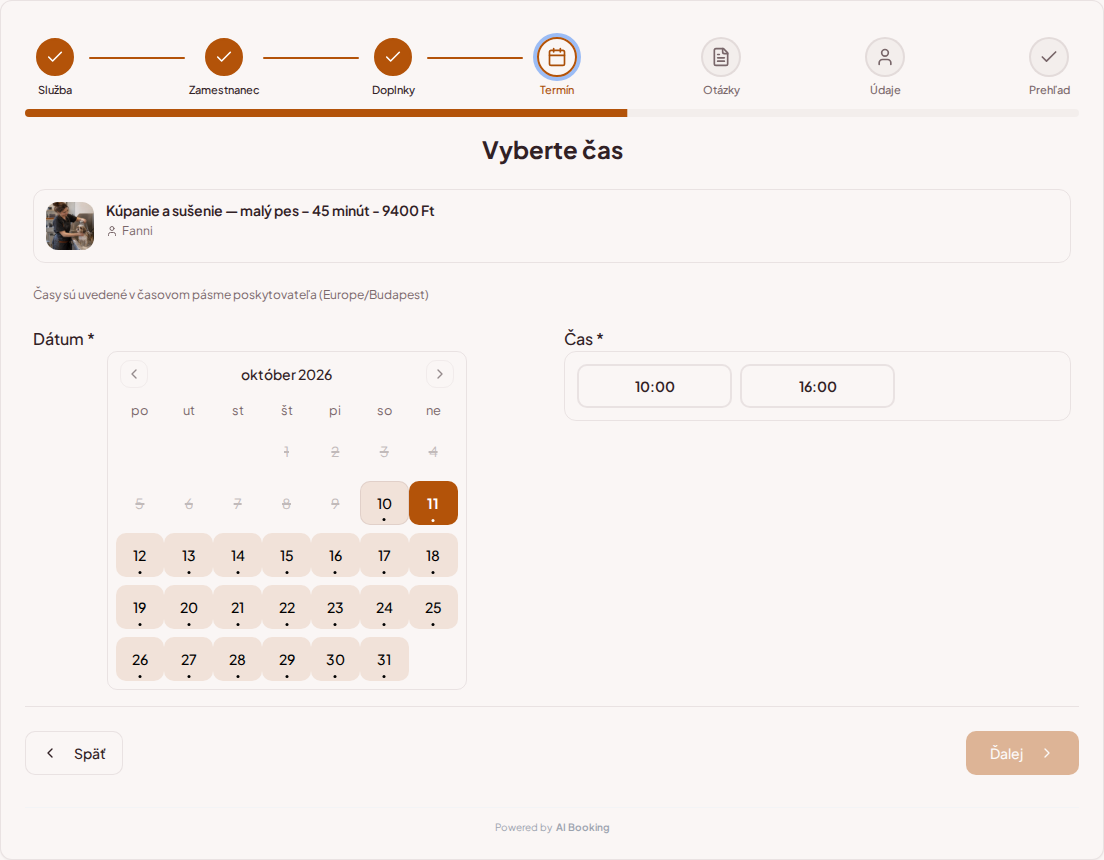Click the Späť back button
The height and width of the screenshot is (860, 1104).
74,753
